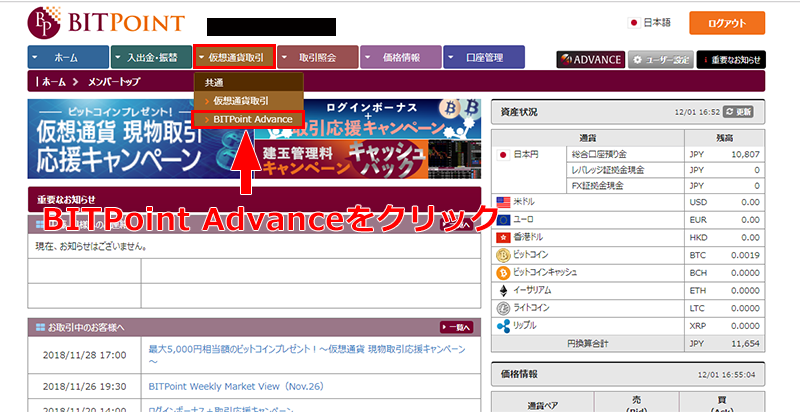Screen dimensions: 800x412
Task: Expand the 口座管理 menu
Action: click(x=484, y=57)
